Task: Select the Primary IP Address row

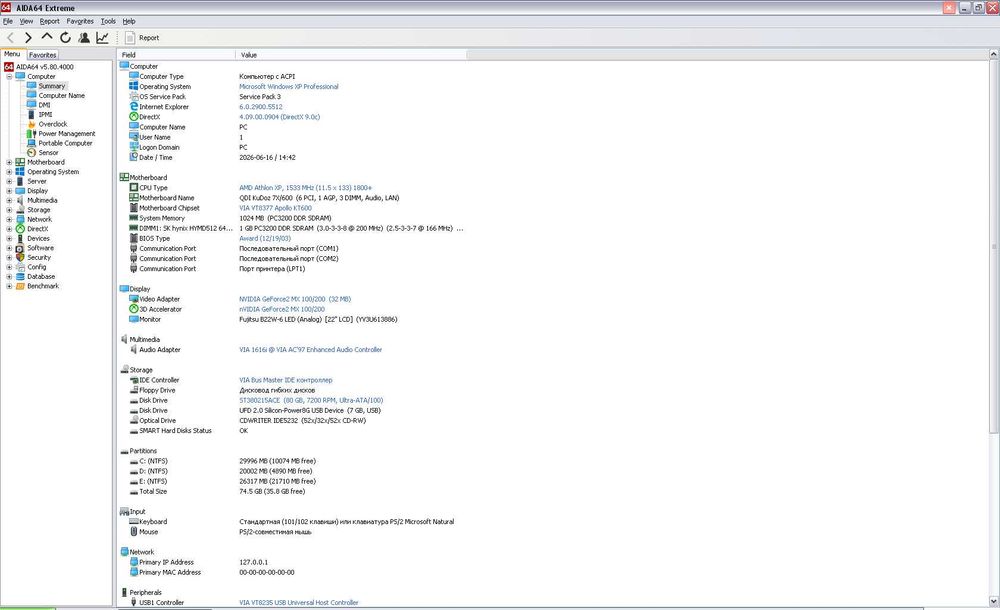Action: (x=291, y=562)
